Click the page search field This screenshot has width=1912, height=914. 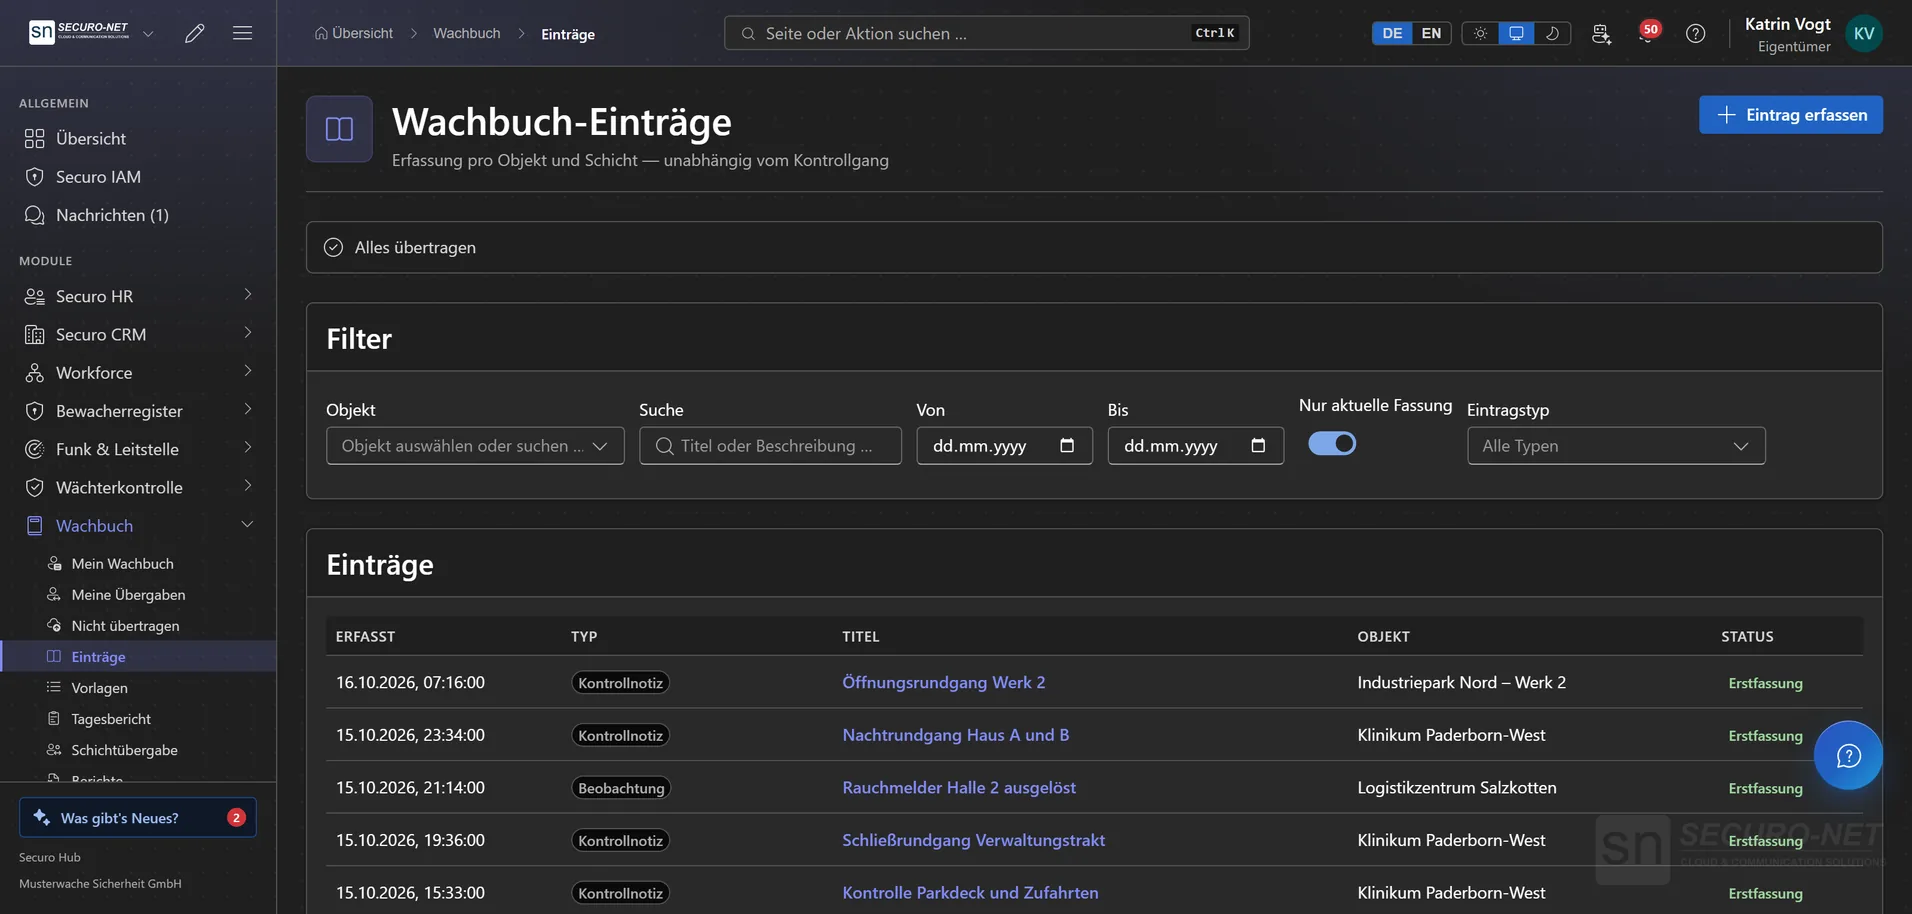986,33
